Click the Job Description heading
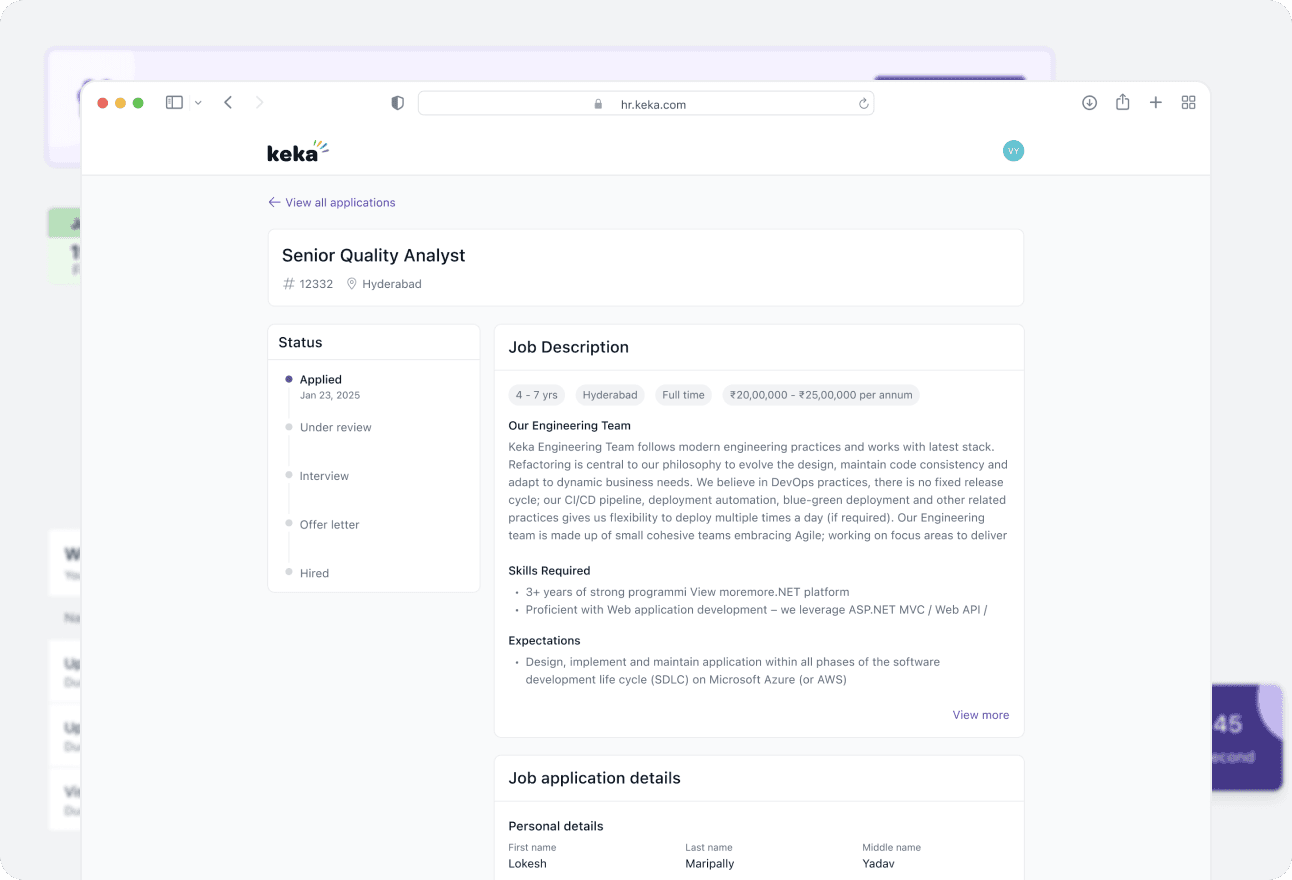The height and width of the screenshot is (880, 1292). pyautogui.click(x=568, y=347)
